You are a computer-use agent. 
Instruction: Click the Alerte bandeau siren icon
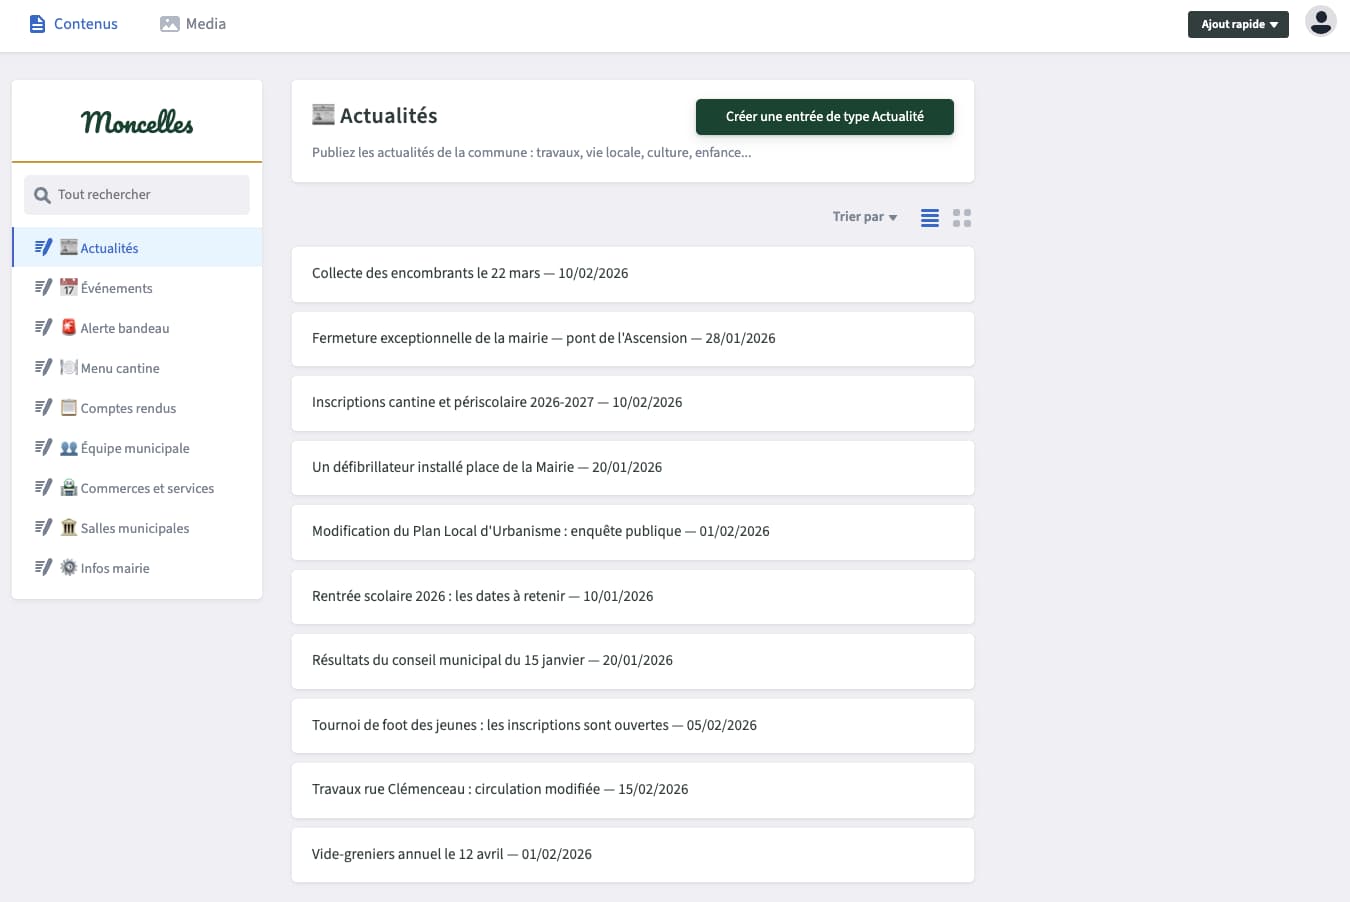tap(68, 328)
